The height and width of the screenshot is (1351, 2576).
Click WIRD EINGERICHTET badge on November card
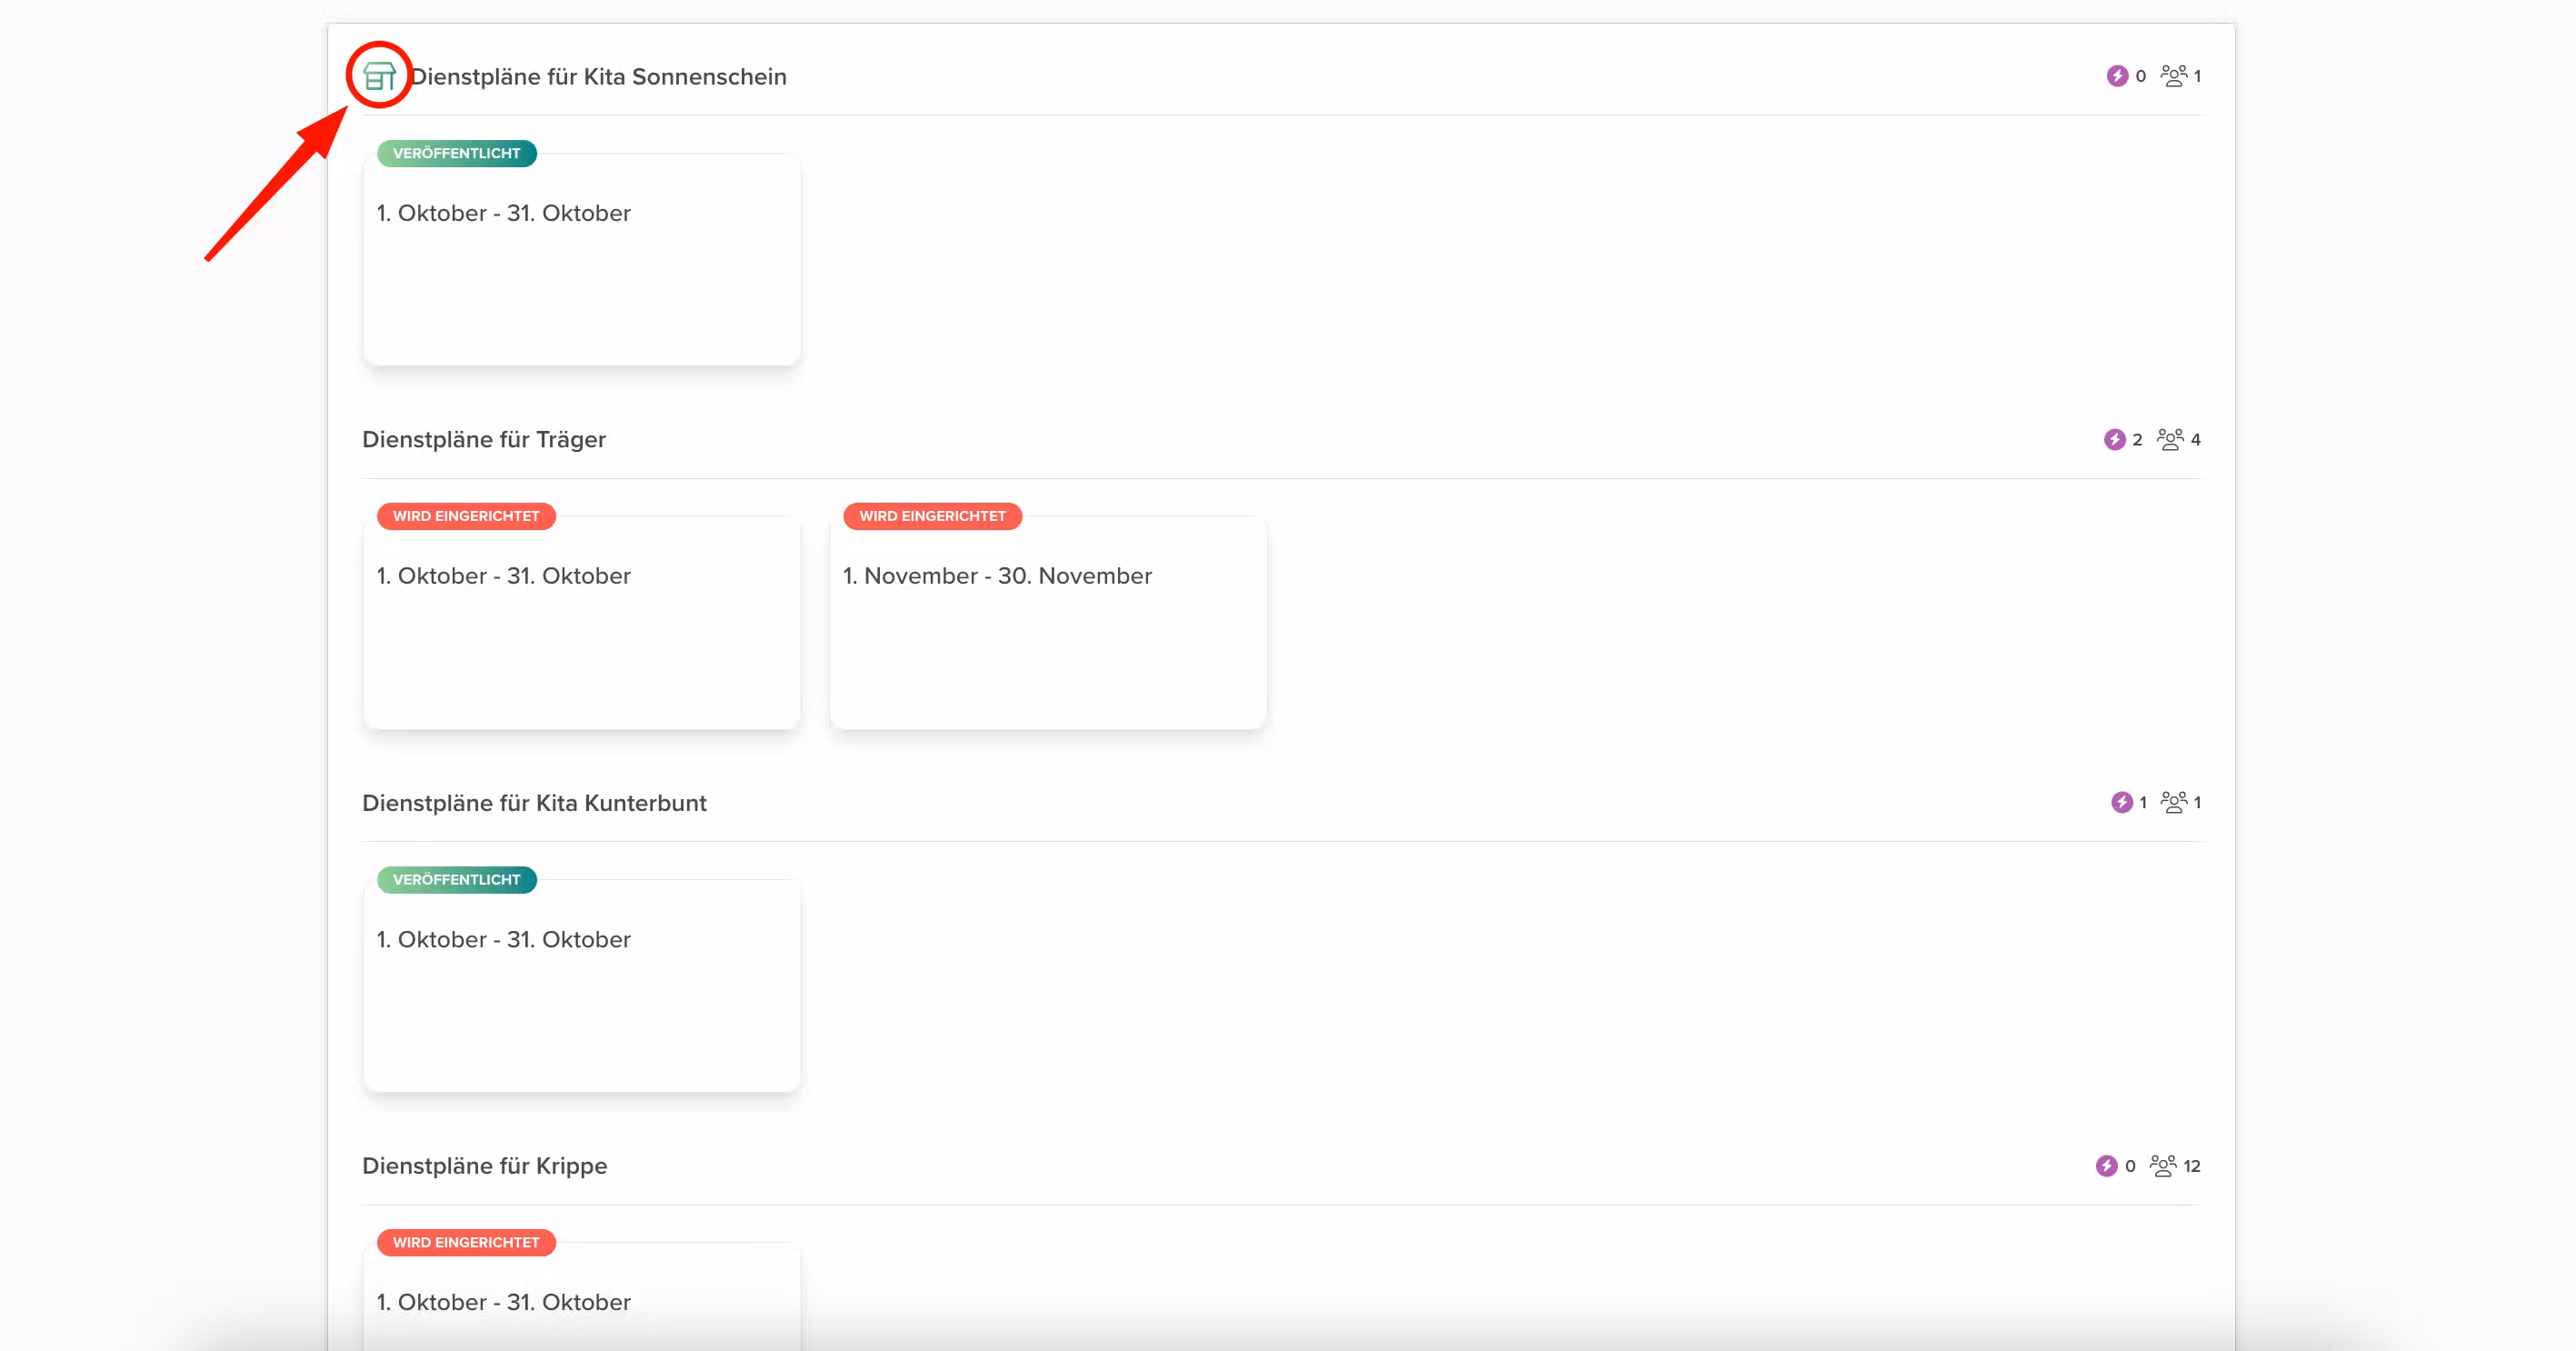click(x=931, y=517)
